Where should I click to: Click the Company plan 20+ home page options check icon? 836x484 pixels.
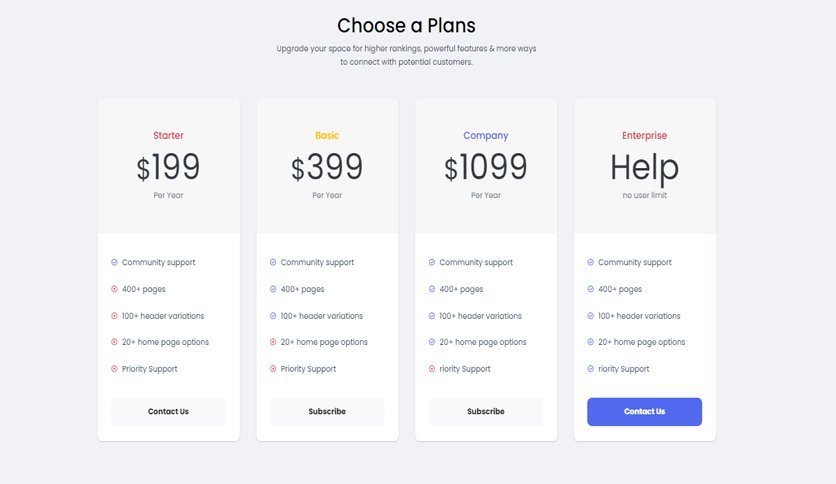point(432,342)
